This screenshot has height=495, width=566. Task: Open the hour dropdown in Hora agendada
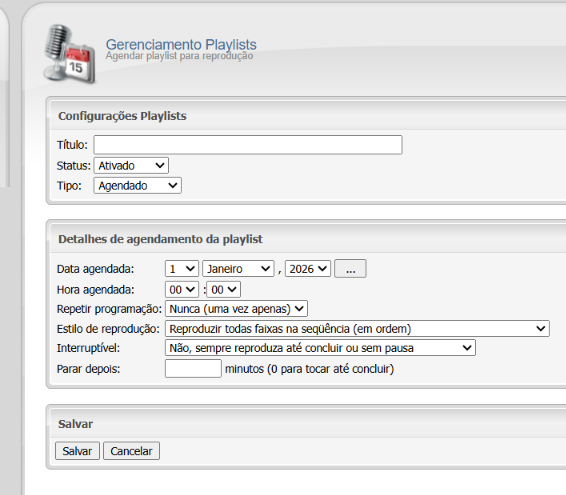click(182, 290)
